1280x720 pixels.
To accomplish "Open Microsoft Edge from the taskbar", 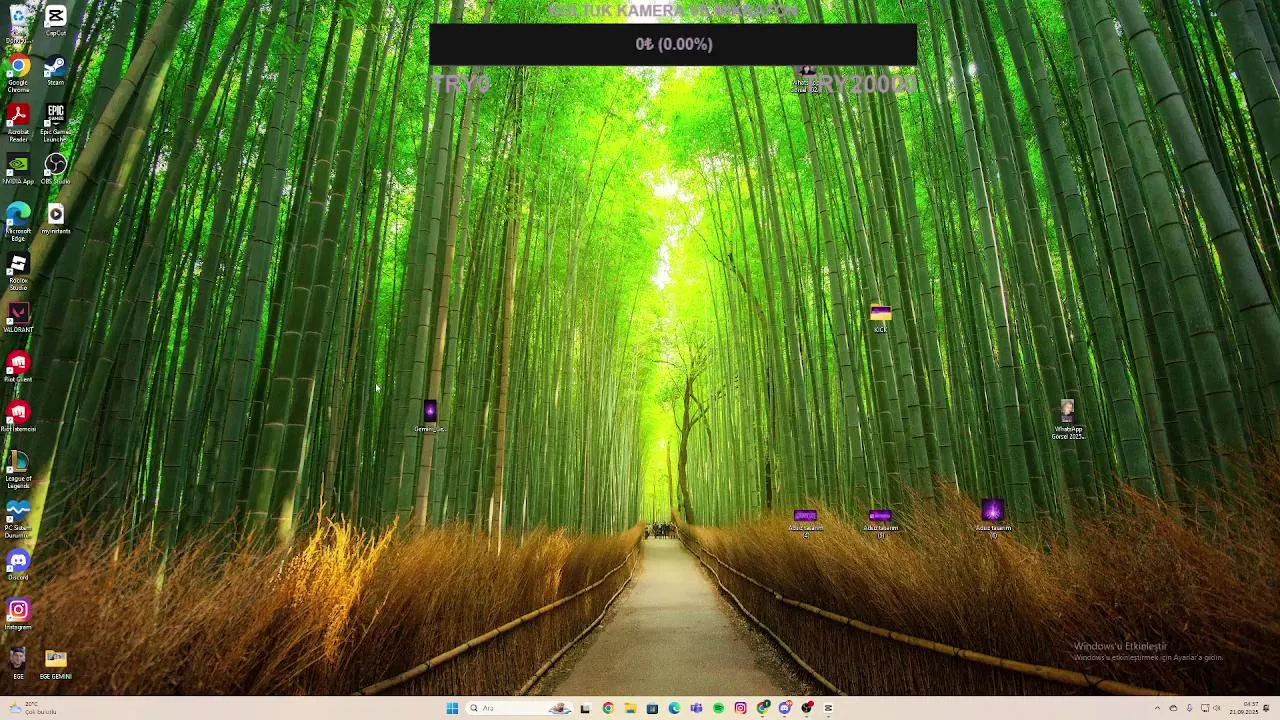I will (x=674, y=708).
